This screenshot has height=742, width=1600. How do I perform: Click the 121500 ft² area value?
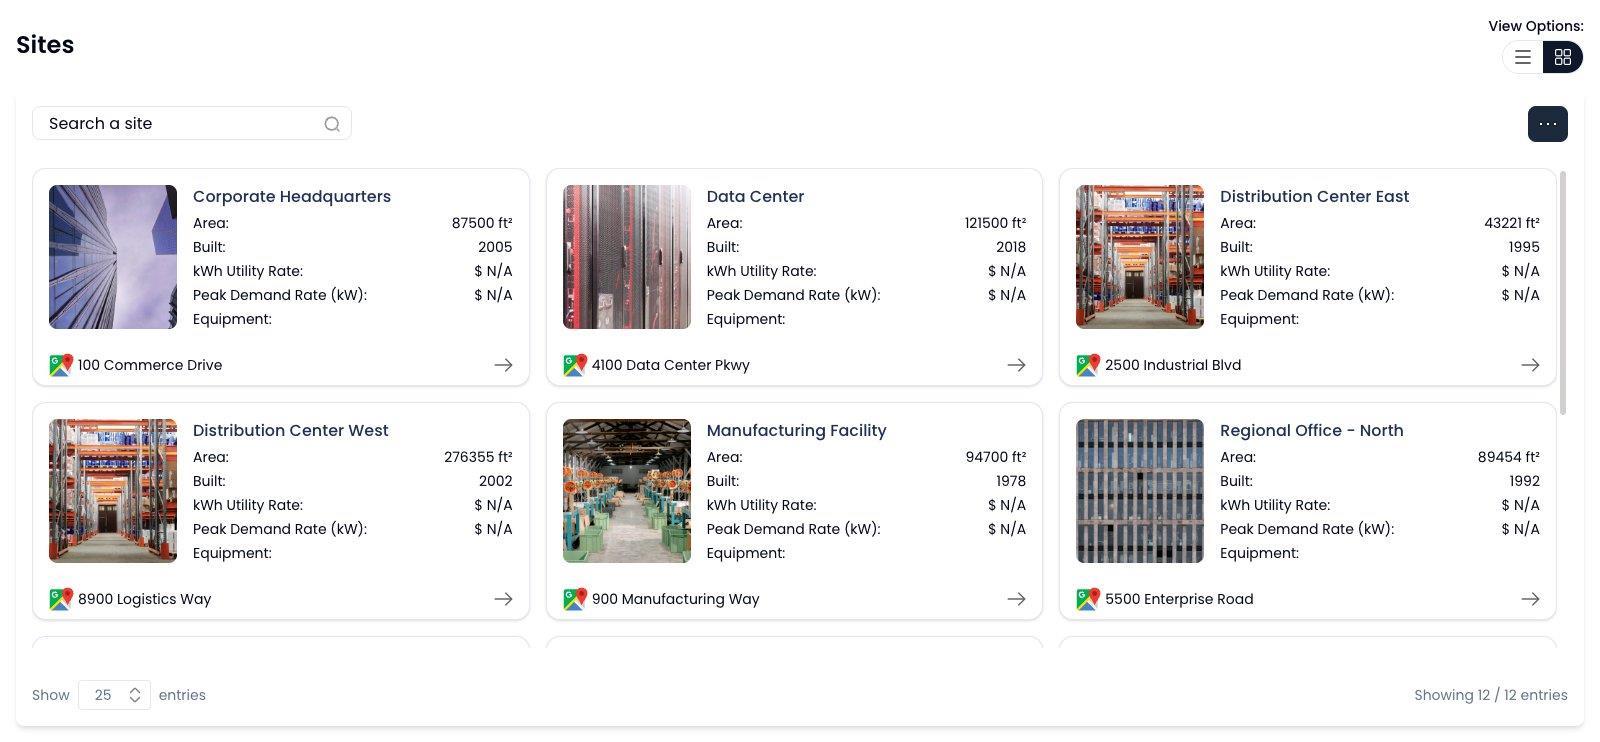click(x=995, y=223)
